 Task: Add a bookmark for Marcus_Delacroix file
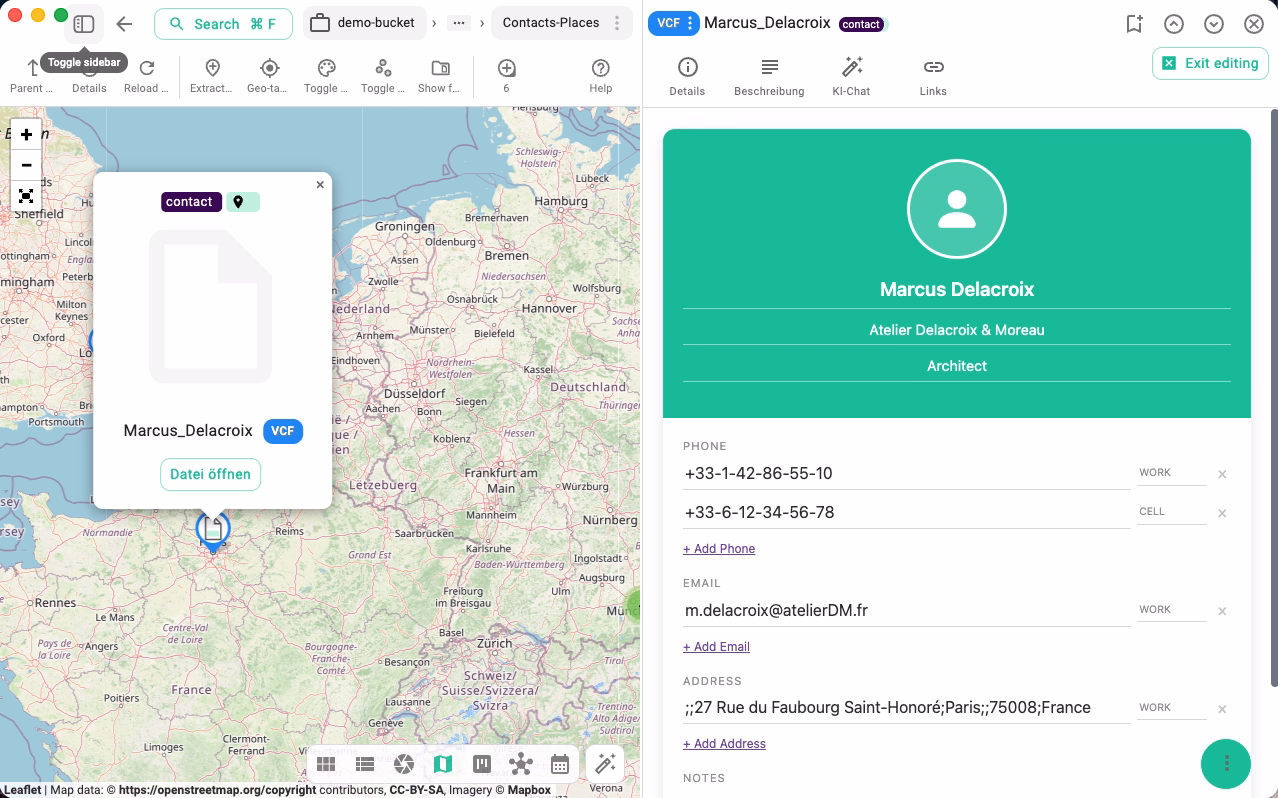click(x=1134, y=24)
